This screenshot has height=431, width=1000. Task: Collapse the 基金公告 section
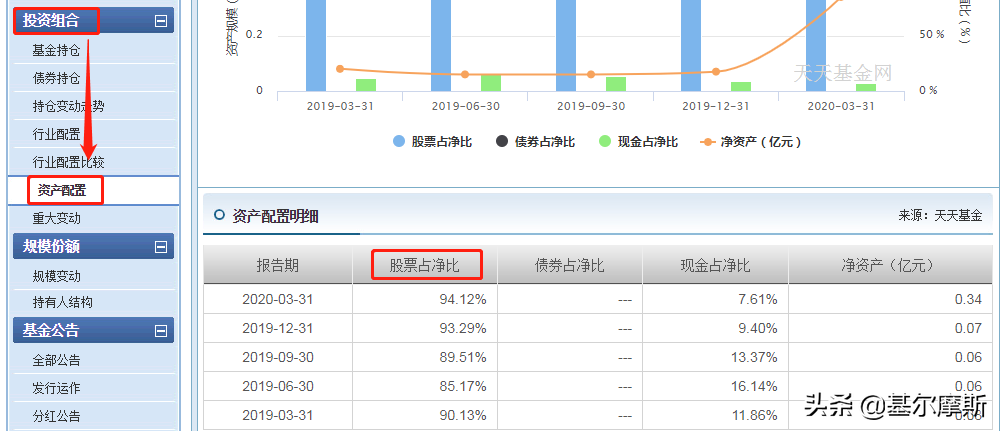pos(161,330)
